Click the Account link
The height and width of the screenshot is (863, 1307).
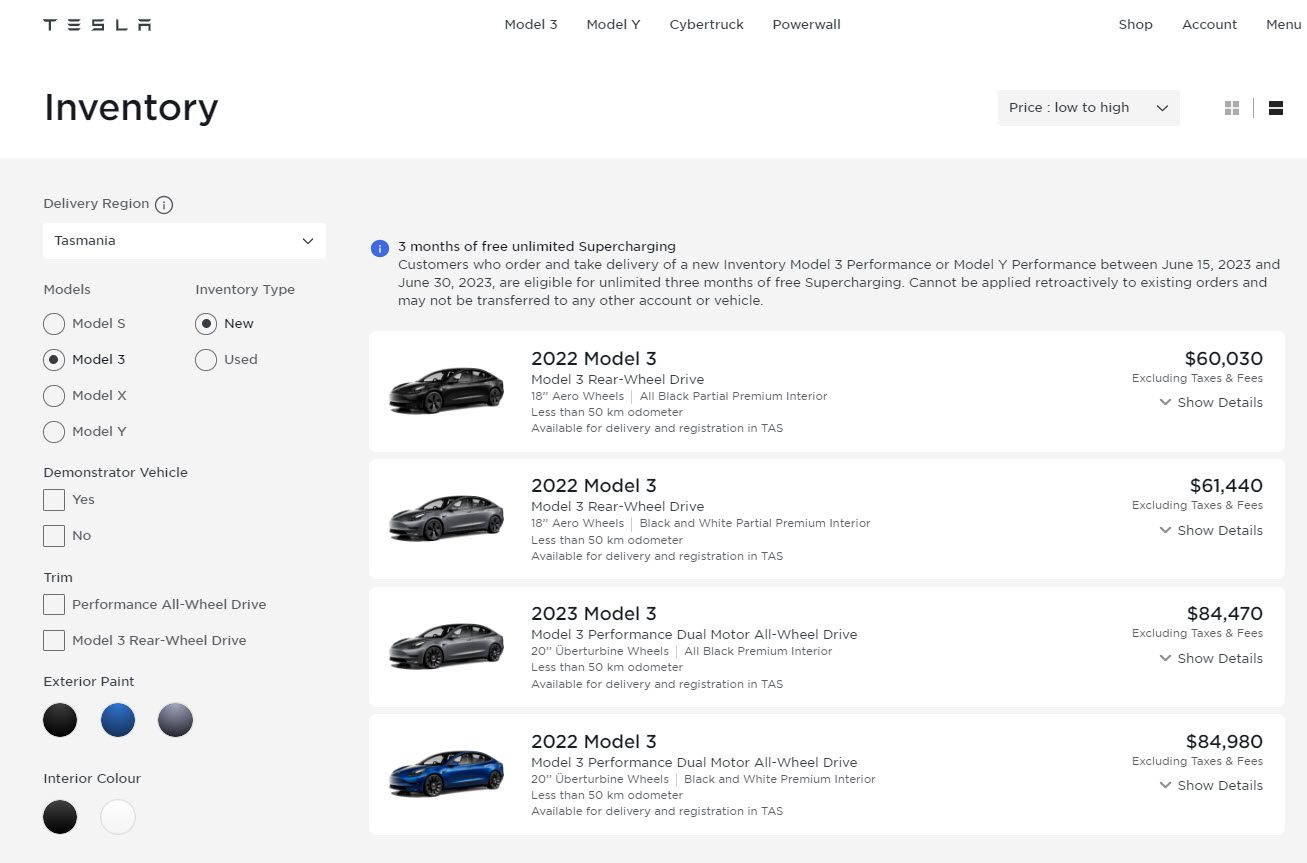pyautogui.click(x=1209, y=24)
